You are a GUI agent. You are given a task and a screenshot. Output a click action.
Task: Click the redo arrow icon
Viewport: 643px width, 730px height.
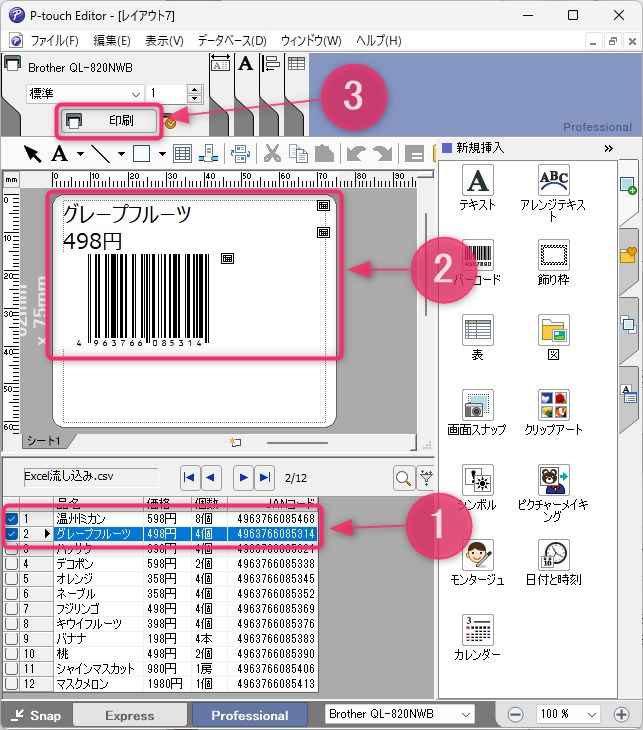tap(383, 154)
